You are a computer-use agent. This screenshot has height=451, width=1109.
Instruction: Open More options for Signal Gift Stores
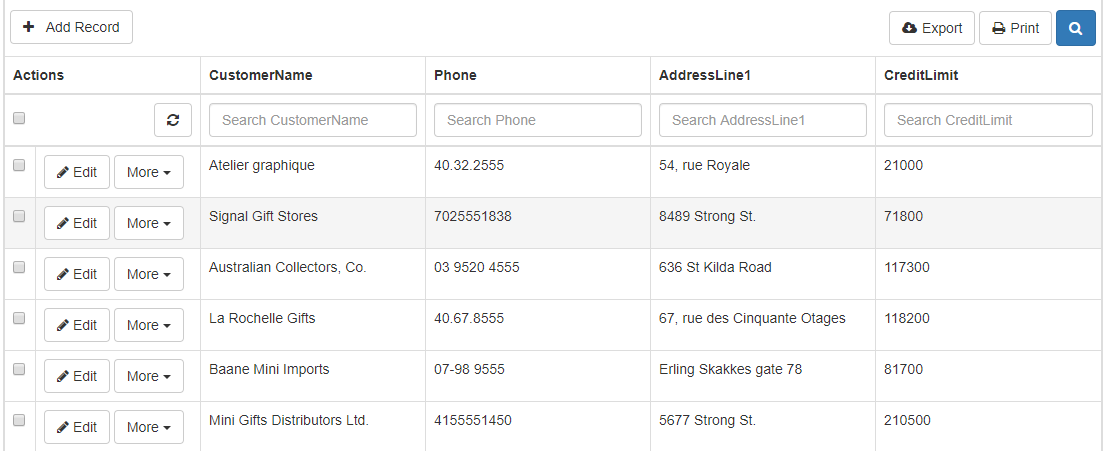(x=149, y=223)
